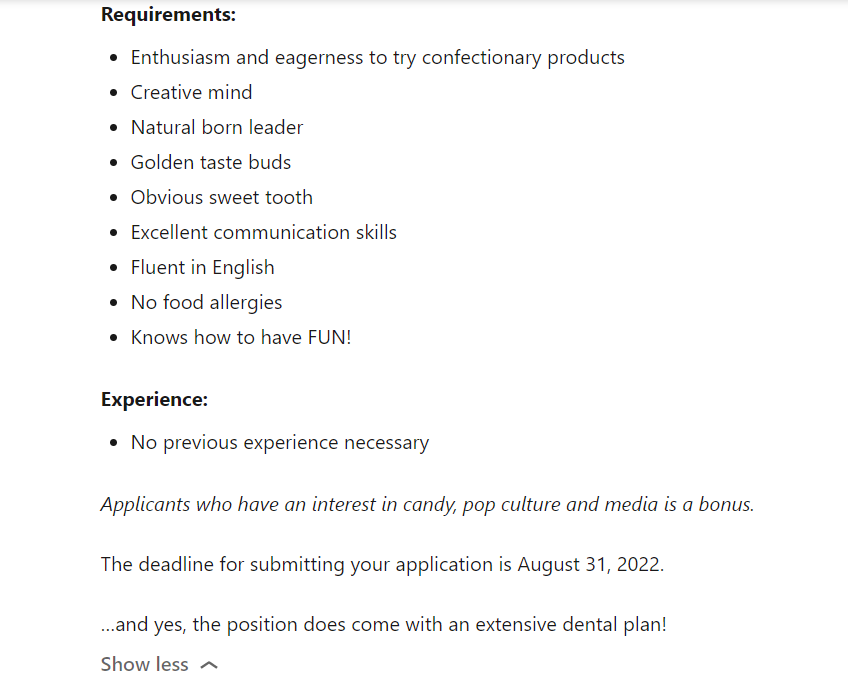Click "Excellent communication skills" requirement
The image size is (848, 691).
[x=263, y=233]
